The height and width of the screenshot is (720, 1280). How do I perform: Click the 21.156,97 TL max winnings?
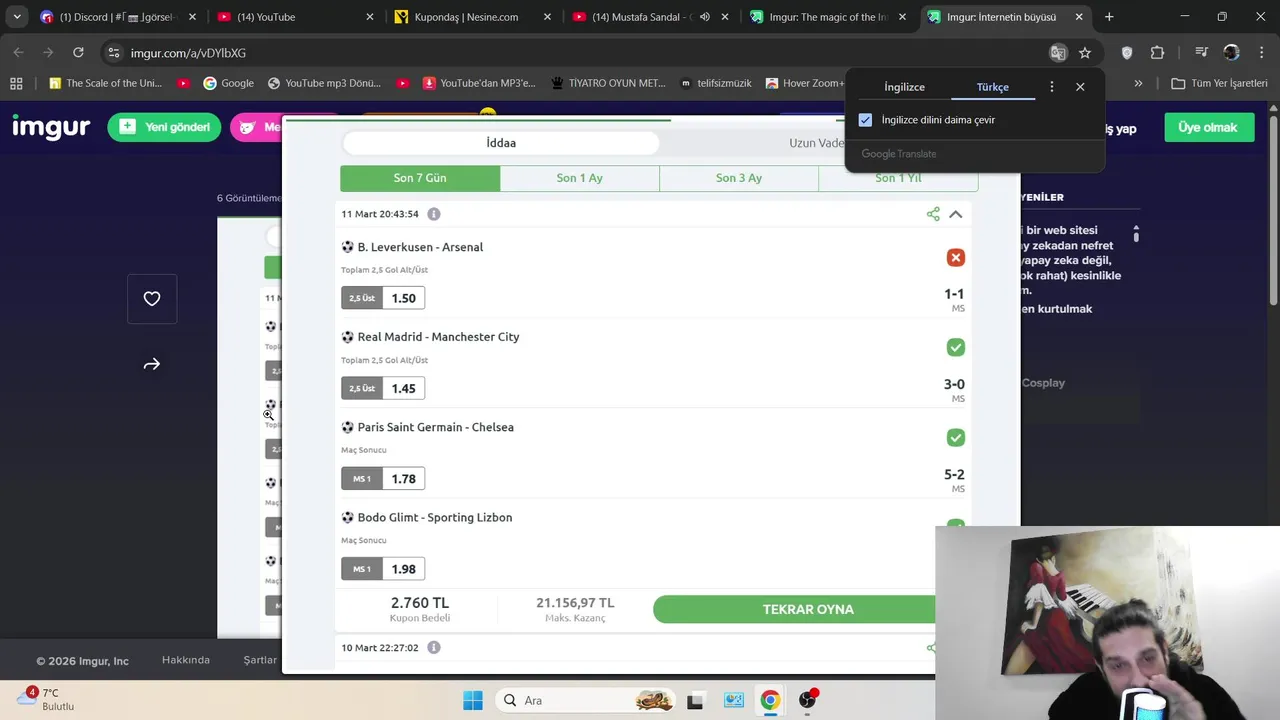tap(575, 603)
